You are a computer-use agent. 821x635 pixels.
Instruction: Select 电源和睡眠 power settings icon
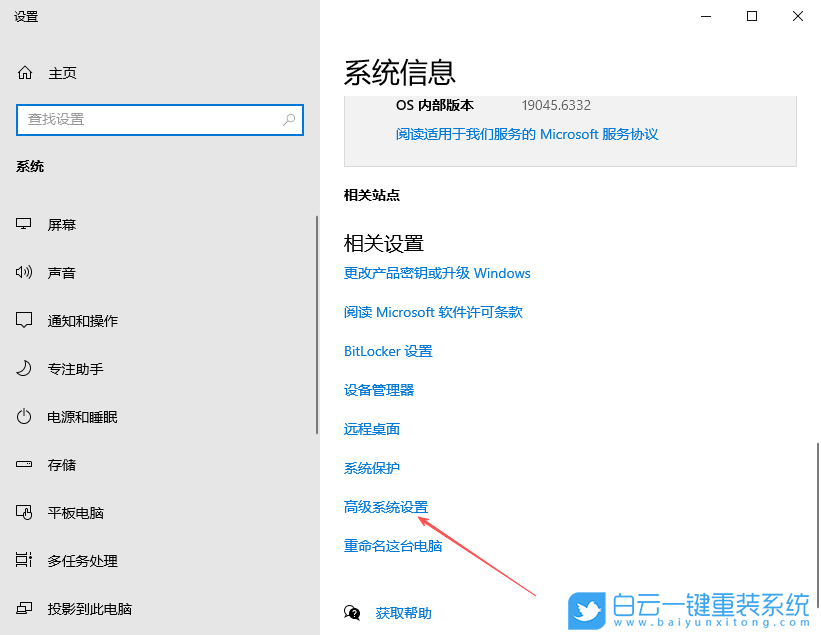(24, 416)
